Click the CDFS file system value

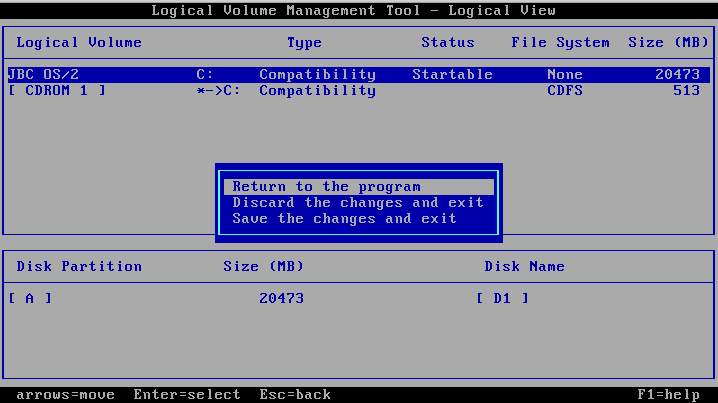(x=565, y=91)
